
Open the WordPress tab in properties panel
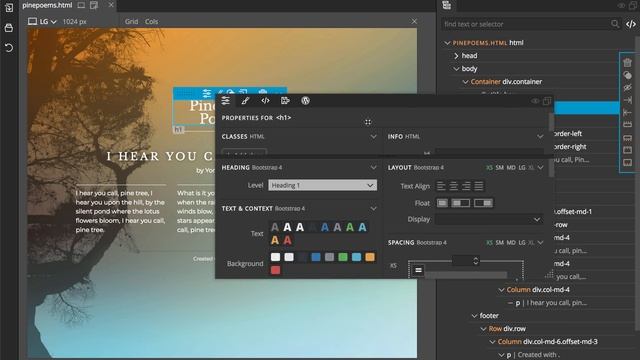click(305, 101)
